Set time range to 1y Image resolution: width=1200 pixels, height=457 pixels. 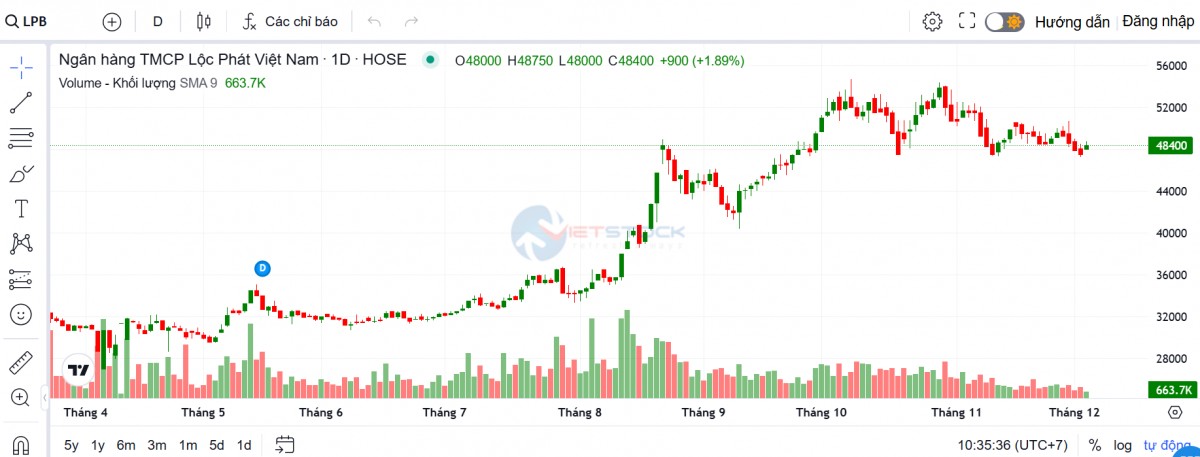click(98, 445)
